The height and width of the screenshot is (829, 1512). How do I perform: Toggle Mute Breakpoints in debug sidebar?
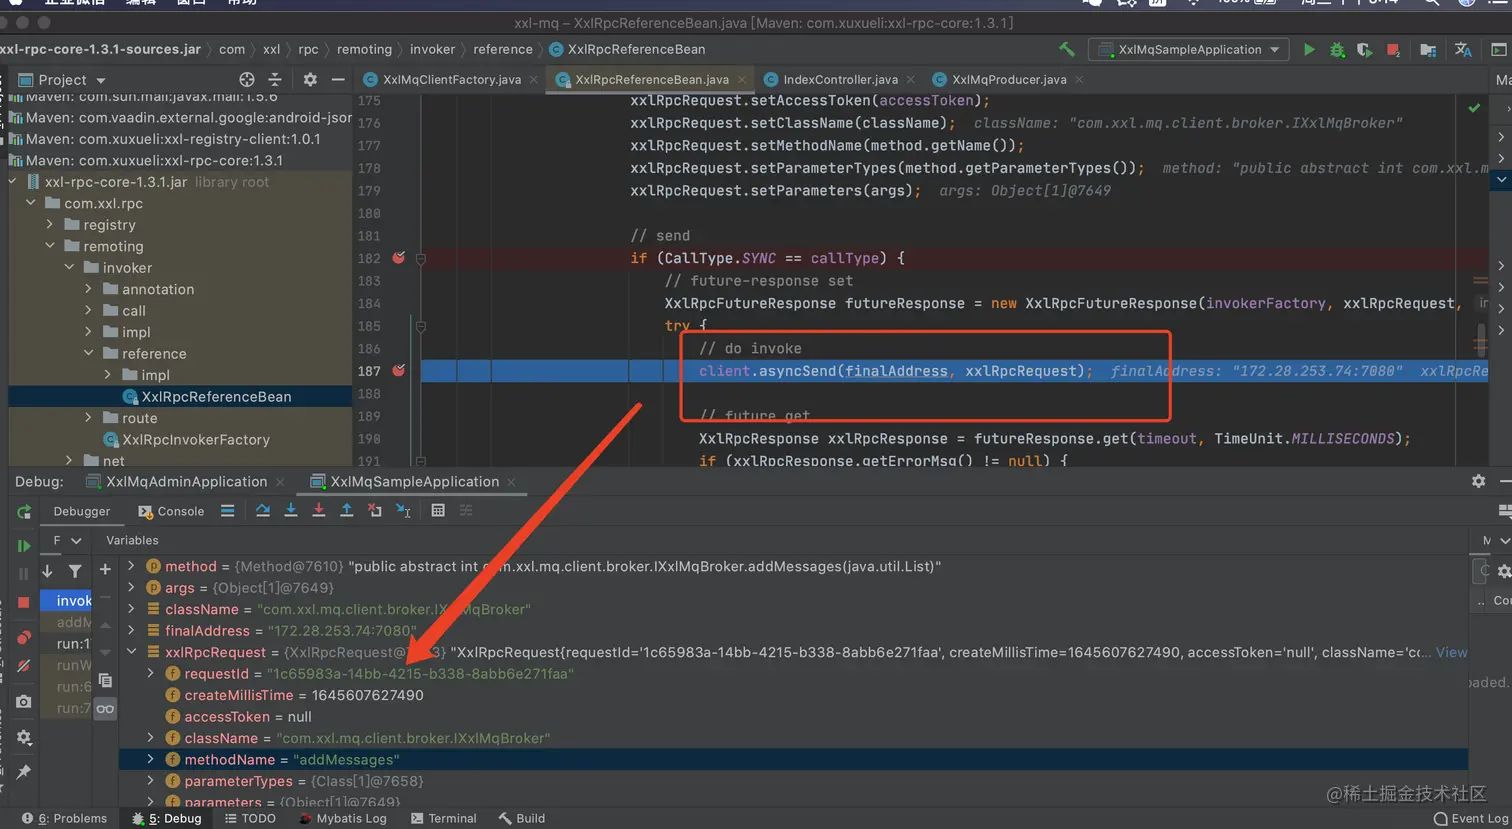(x=24, y=666)
